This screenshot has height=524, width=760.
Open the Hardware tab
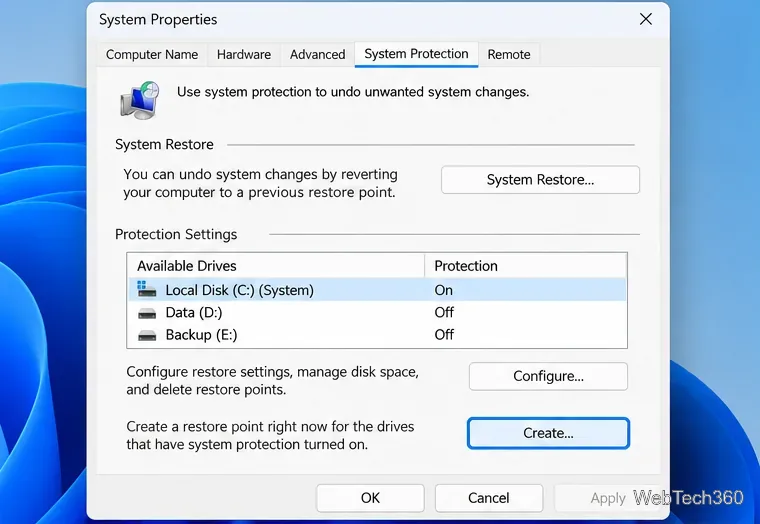(x=244, y=54)
